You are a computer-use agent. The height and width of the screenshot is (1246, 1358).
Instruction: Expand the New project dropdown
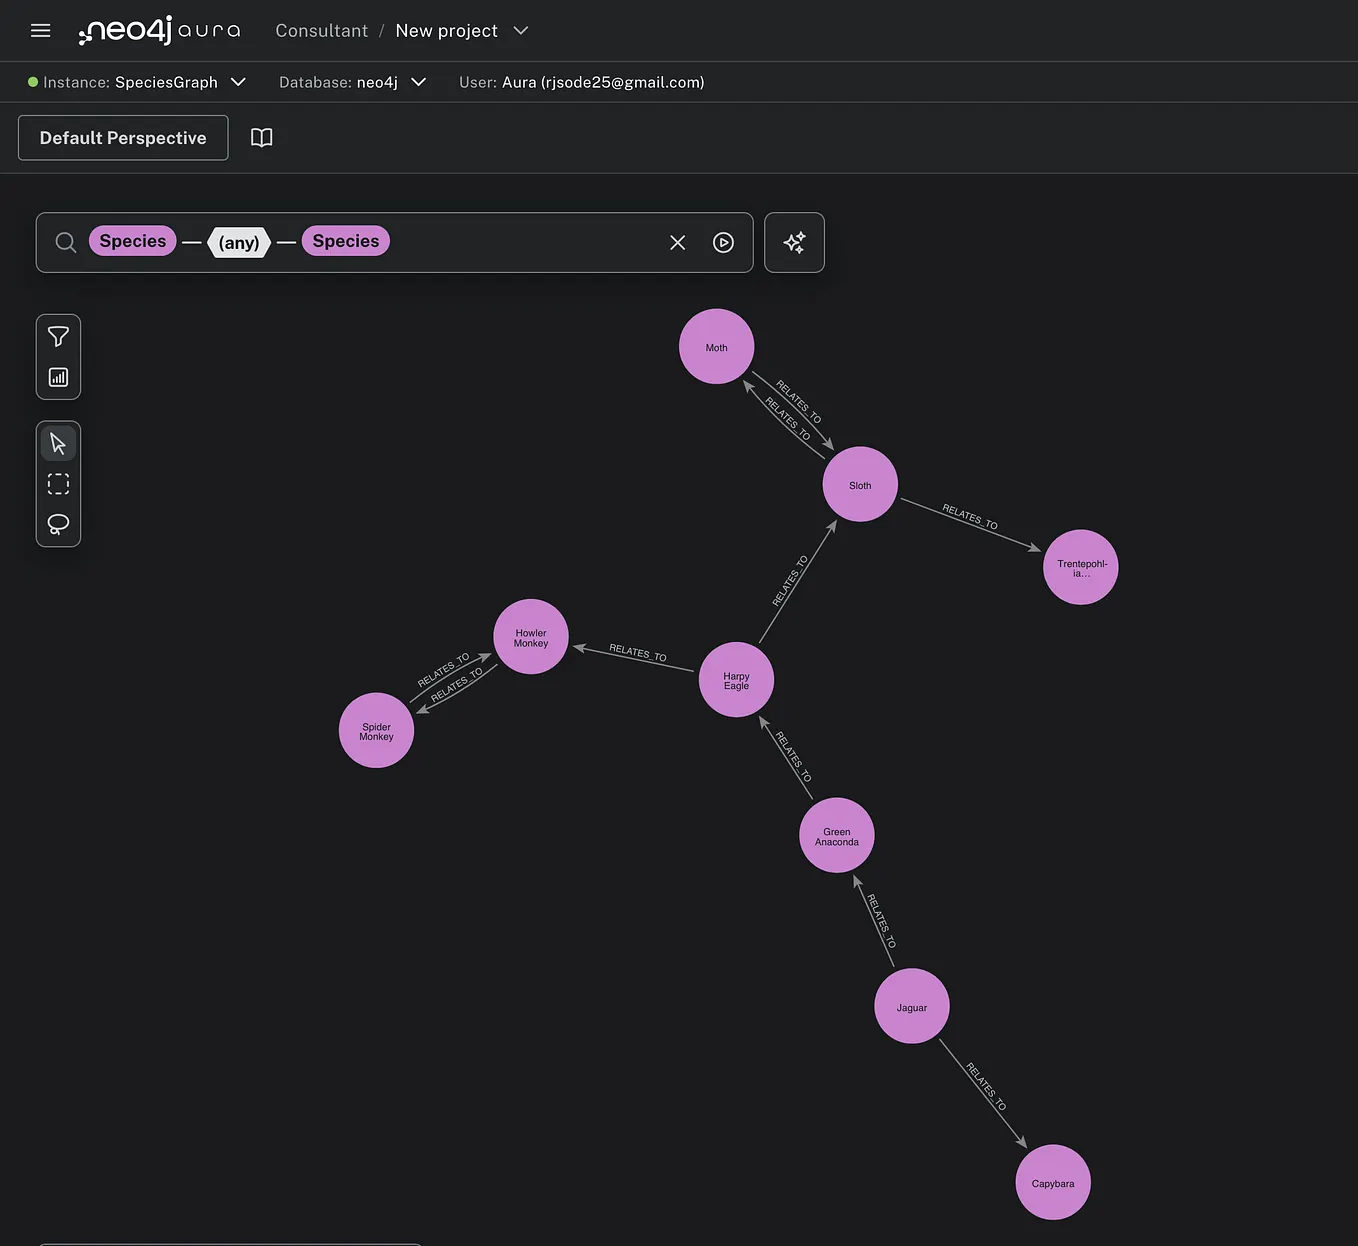(x=520, y=30)
